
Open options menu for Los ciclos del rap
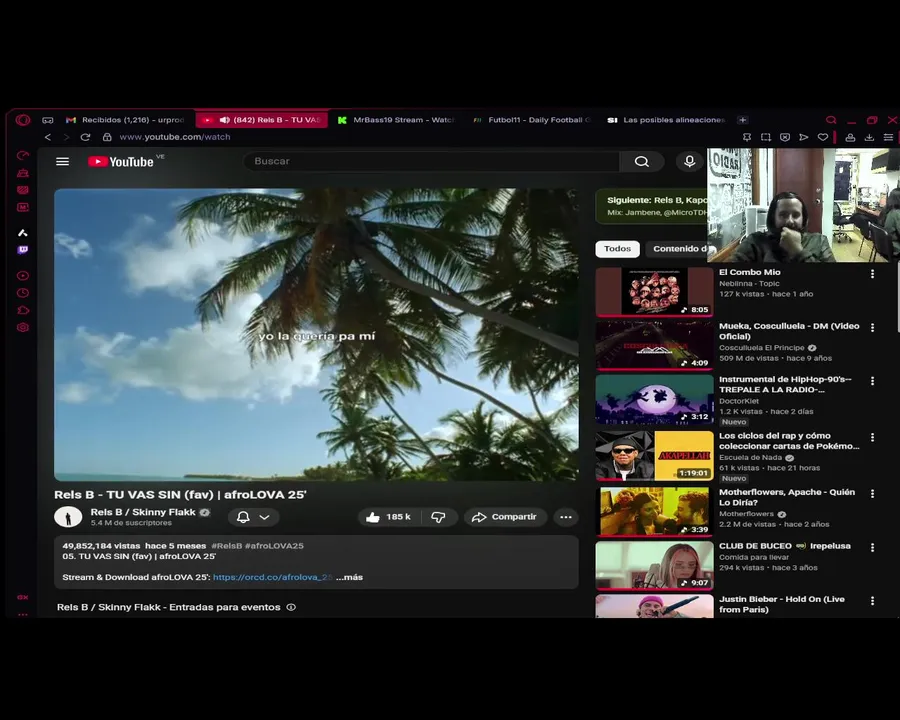[872, 437]
